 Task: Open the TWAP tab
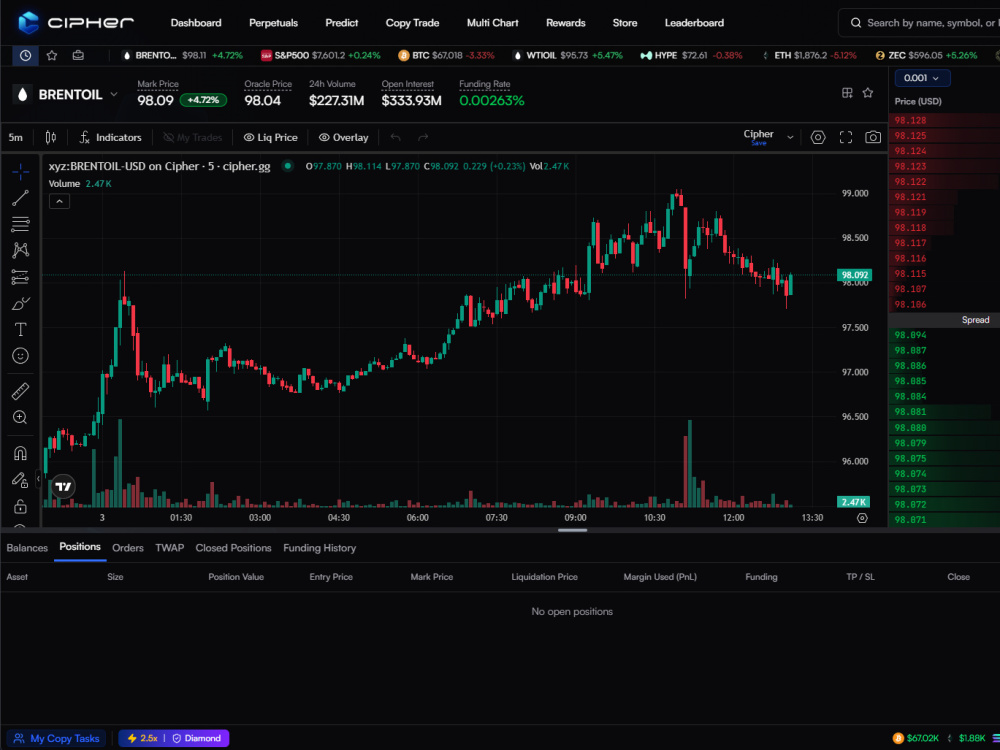coord(170,548)
